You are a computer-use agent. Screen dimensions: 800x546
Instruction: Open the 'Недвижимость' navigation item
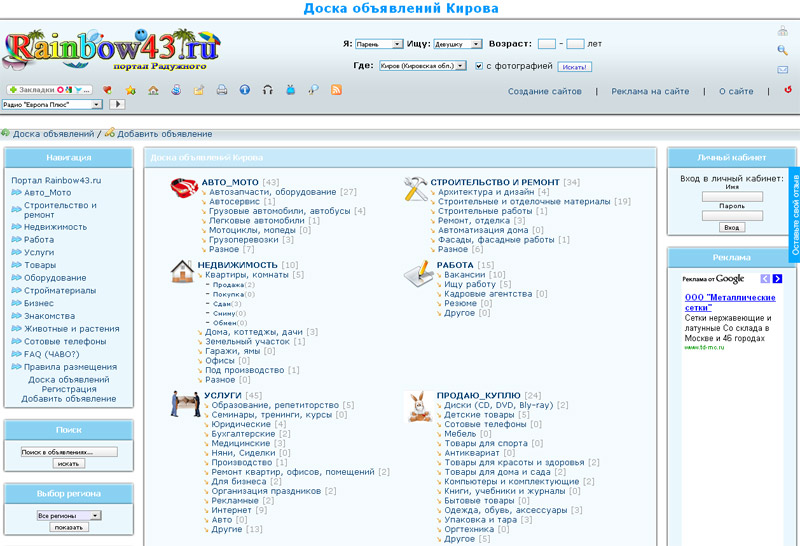point(55,227)
